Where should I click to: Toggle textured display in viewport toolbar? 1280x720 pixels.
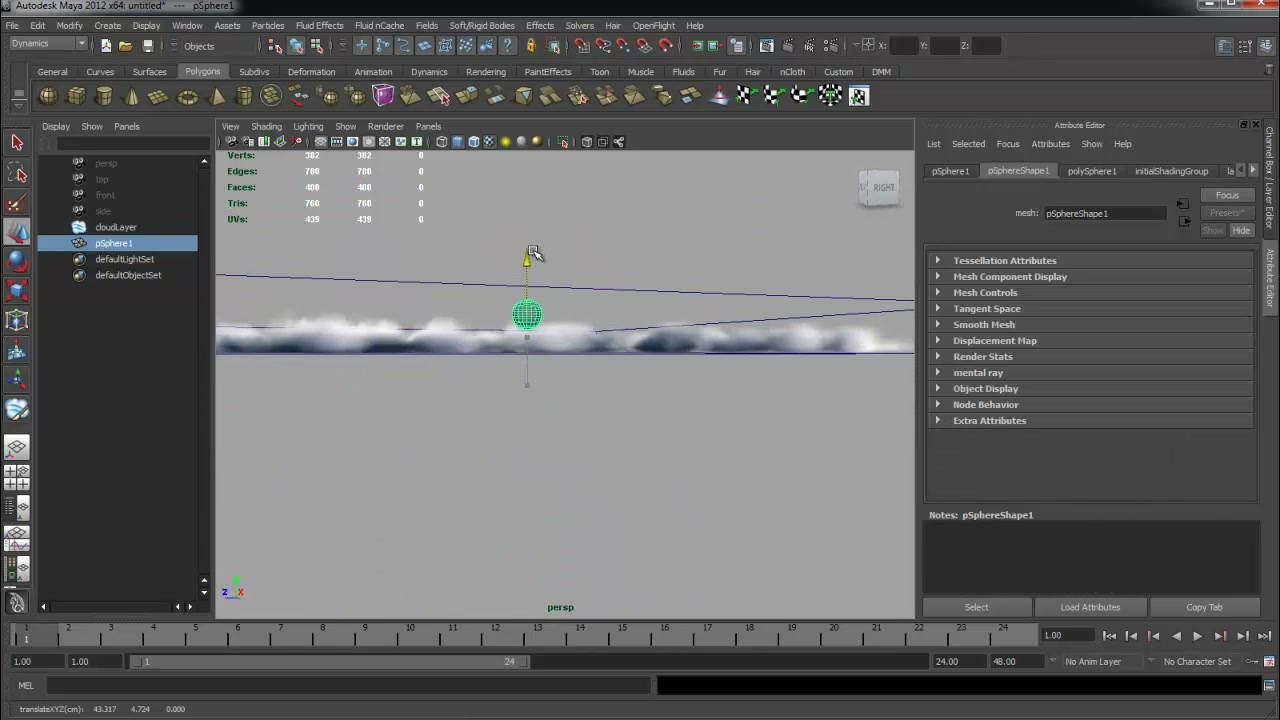tap(489, 142)
